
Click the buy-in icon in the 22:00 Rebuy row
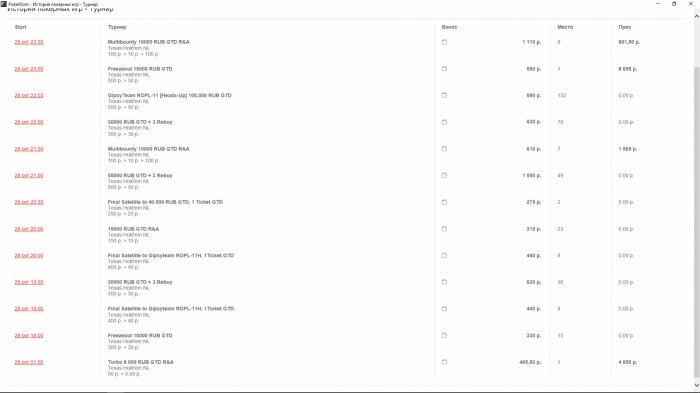pyautogui.click(x=444, y=122)
